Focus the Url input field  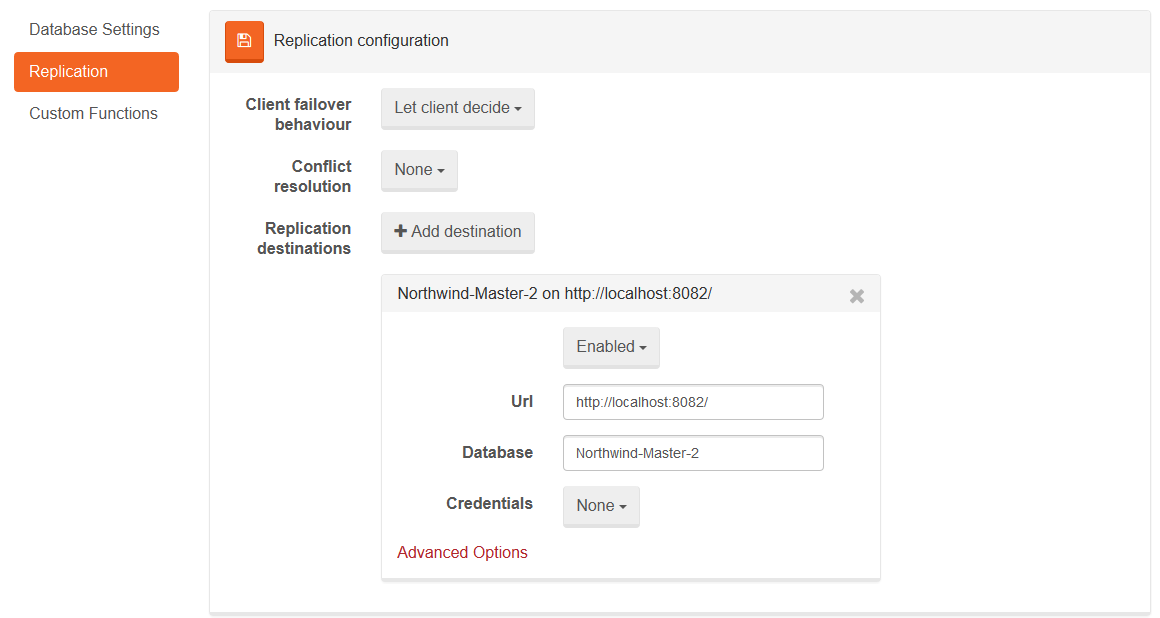click(x=693, y=402)
